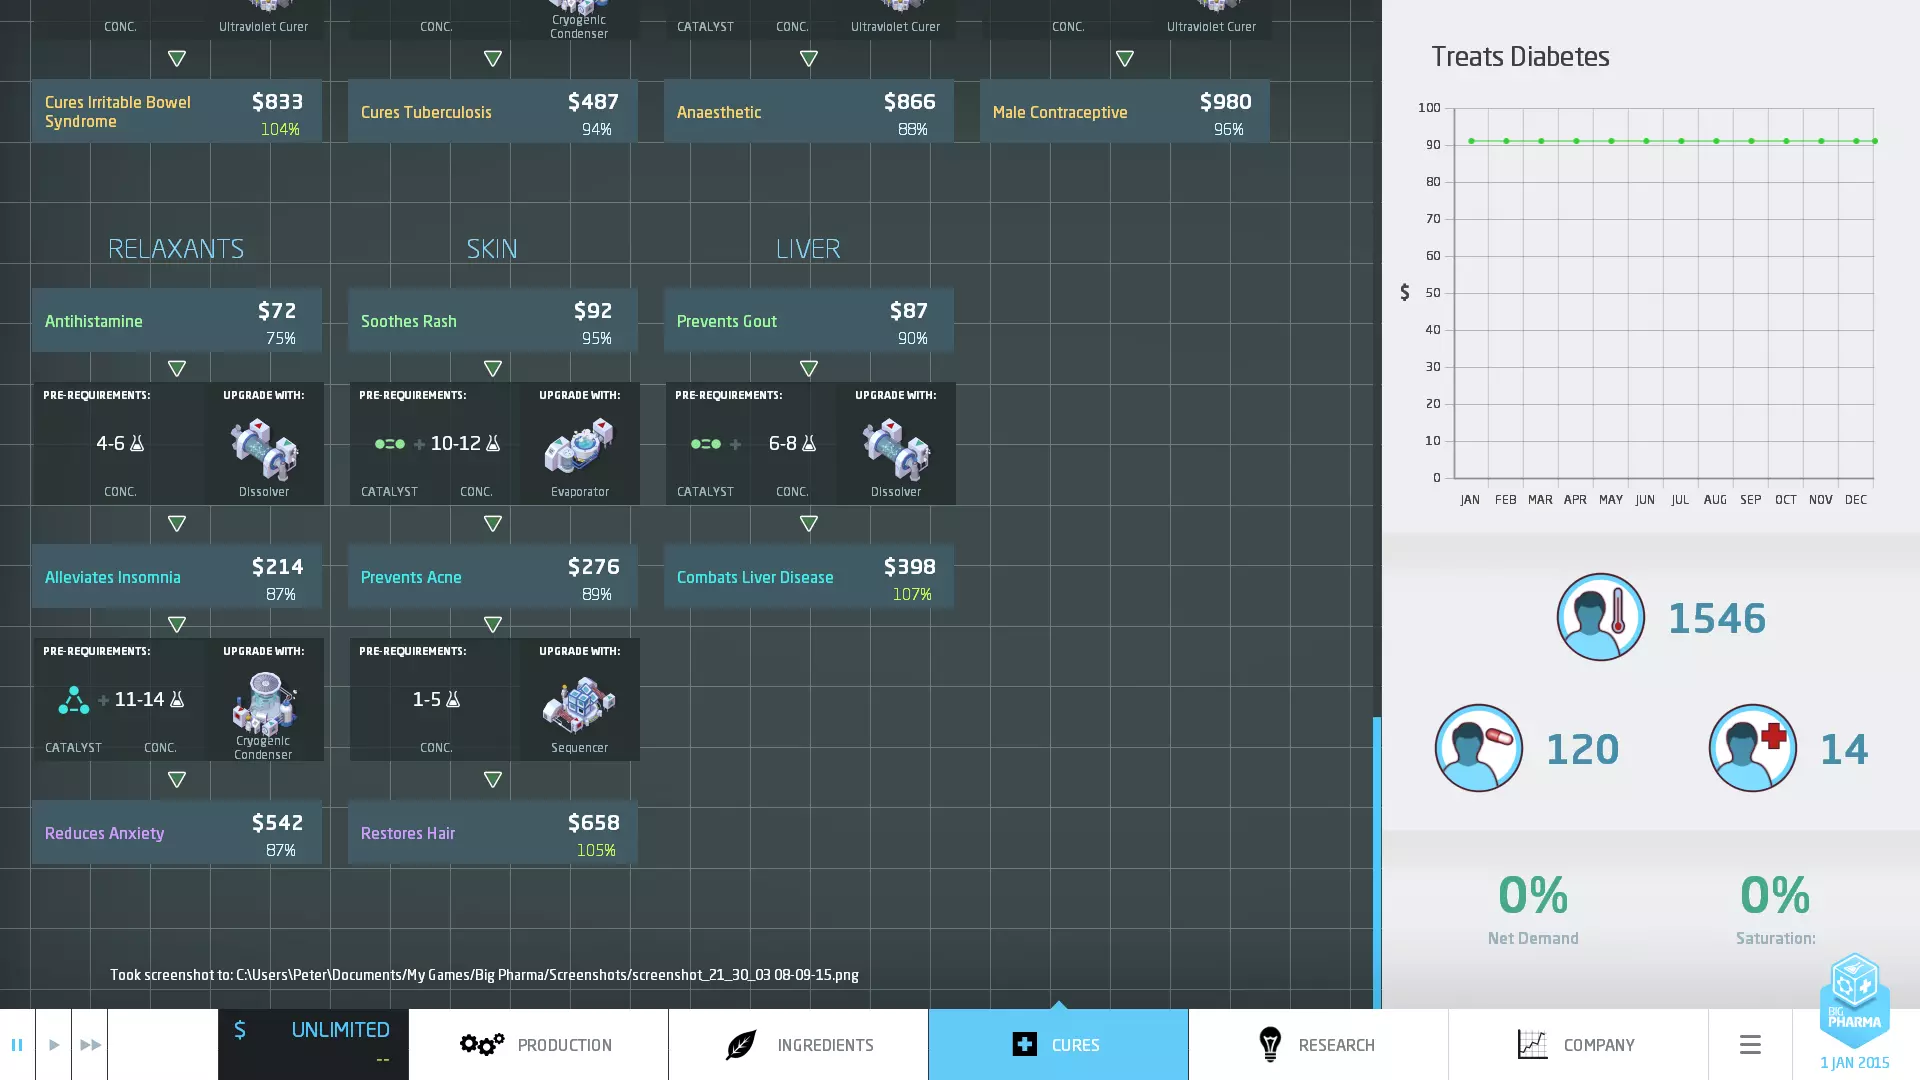Image resolution: width=1920 pixels, height=1080 pixels.
Task: Open the hamburger menu
Action: (1750, 1045)
